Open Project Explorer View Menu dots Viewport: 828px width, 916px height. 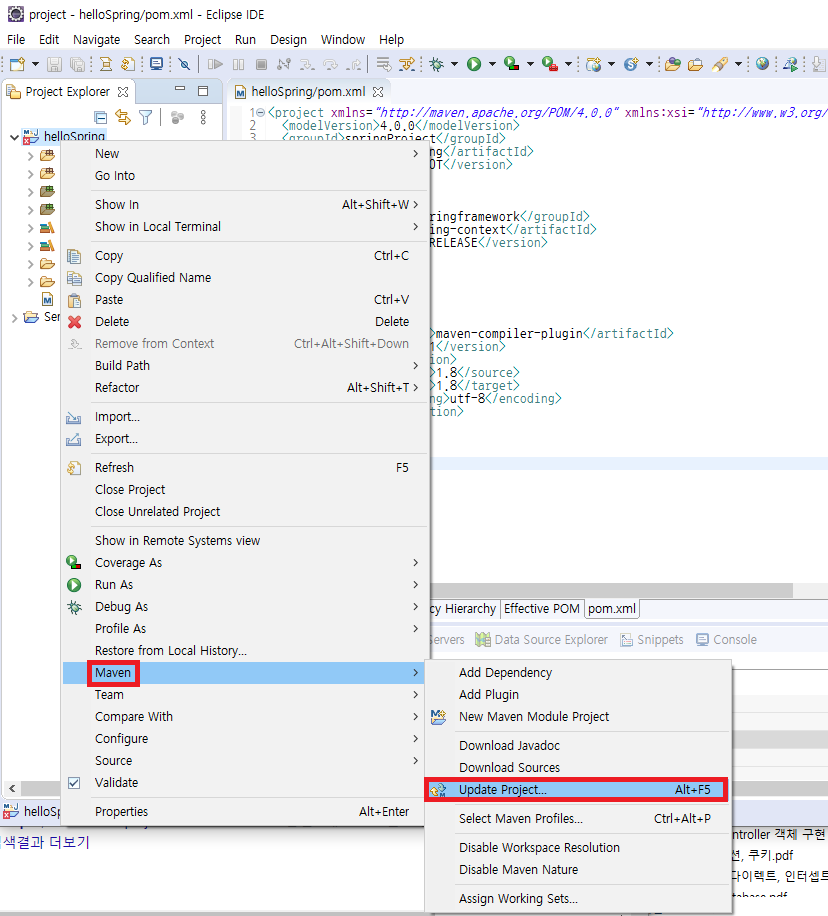click(x=203, y=117)
